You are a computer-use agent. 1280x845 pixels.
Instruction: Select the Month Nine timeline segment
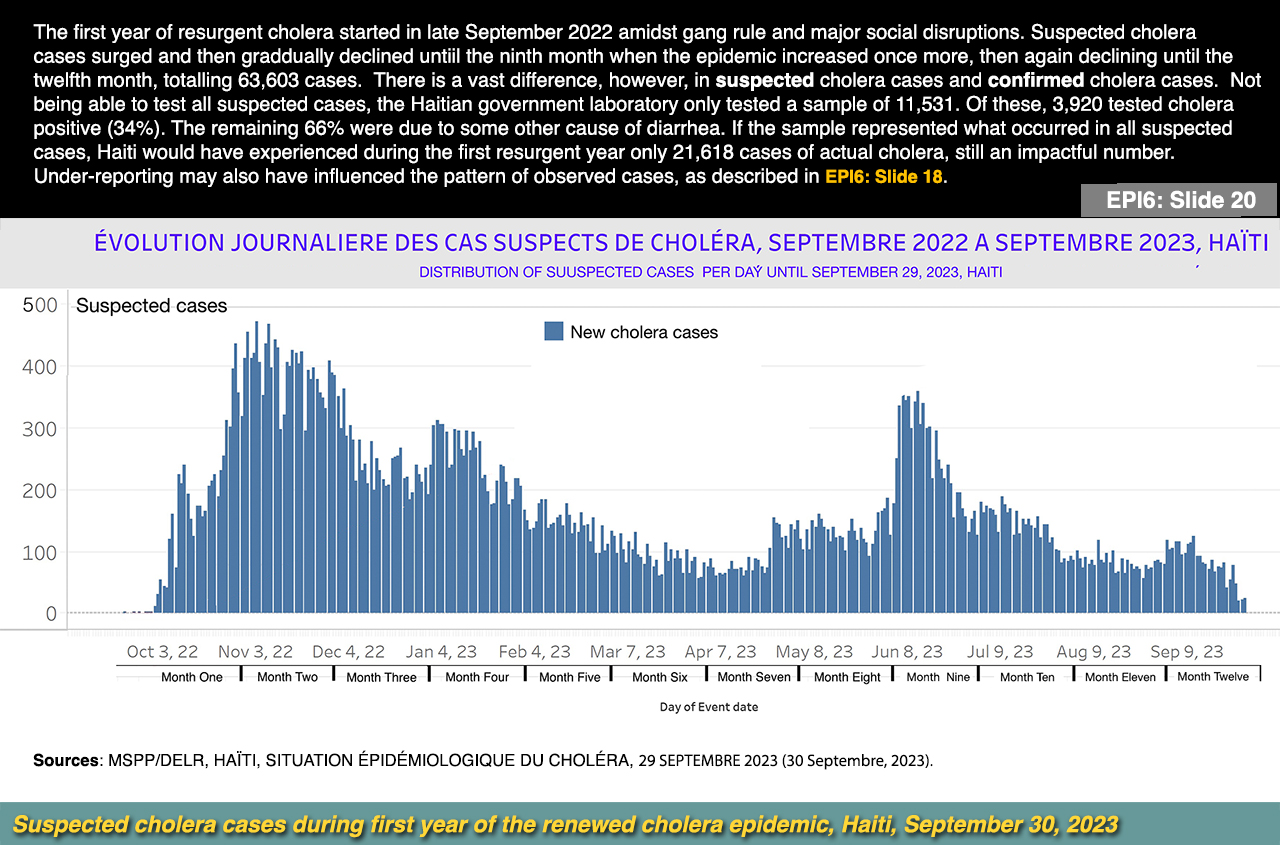[937, 677]
